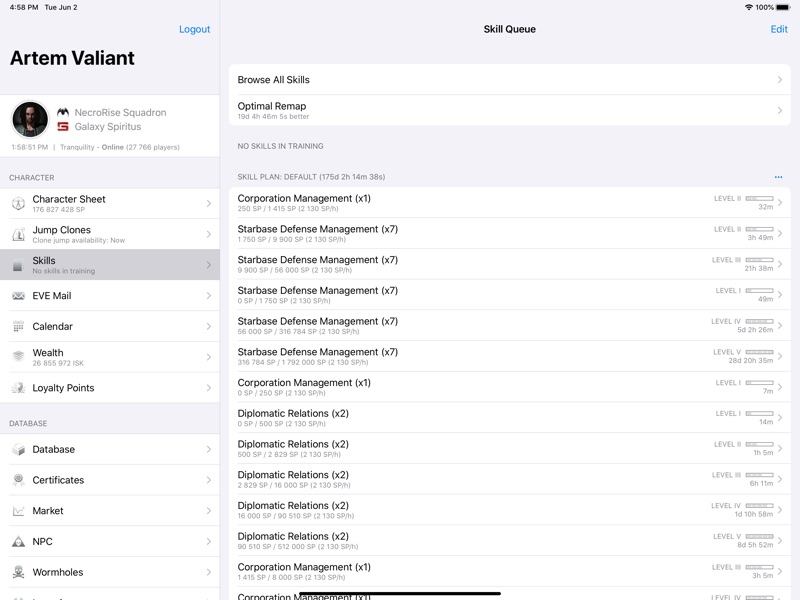
Task: Check the battery indicator in status bar
Action: pos(782,7)
